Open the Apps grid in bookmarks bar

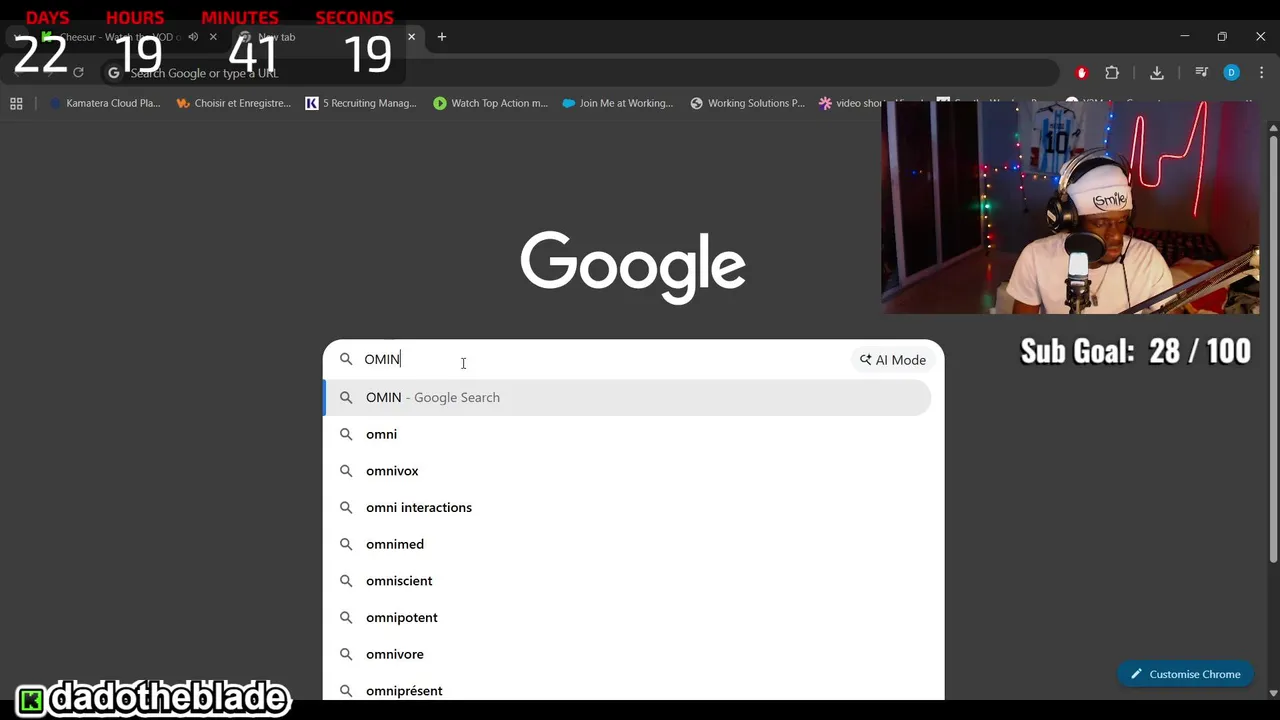16,103
